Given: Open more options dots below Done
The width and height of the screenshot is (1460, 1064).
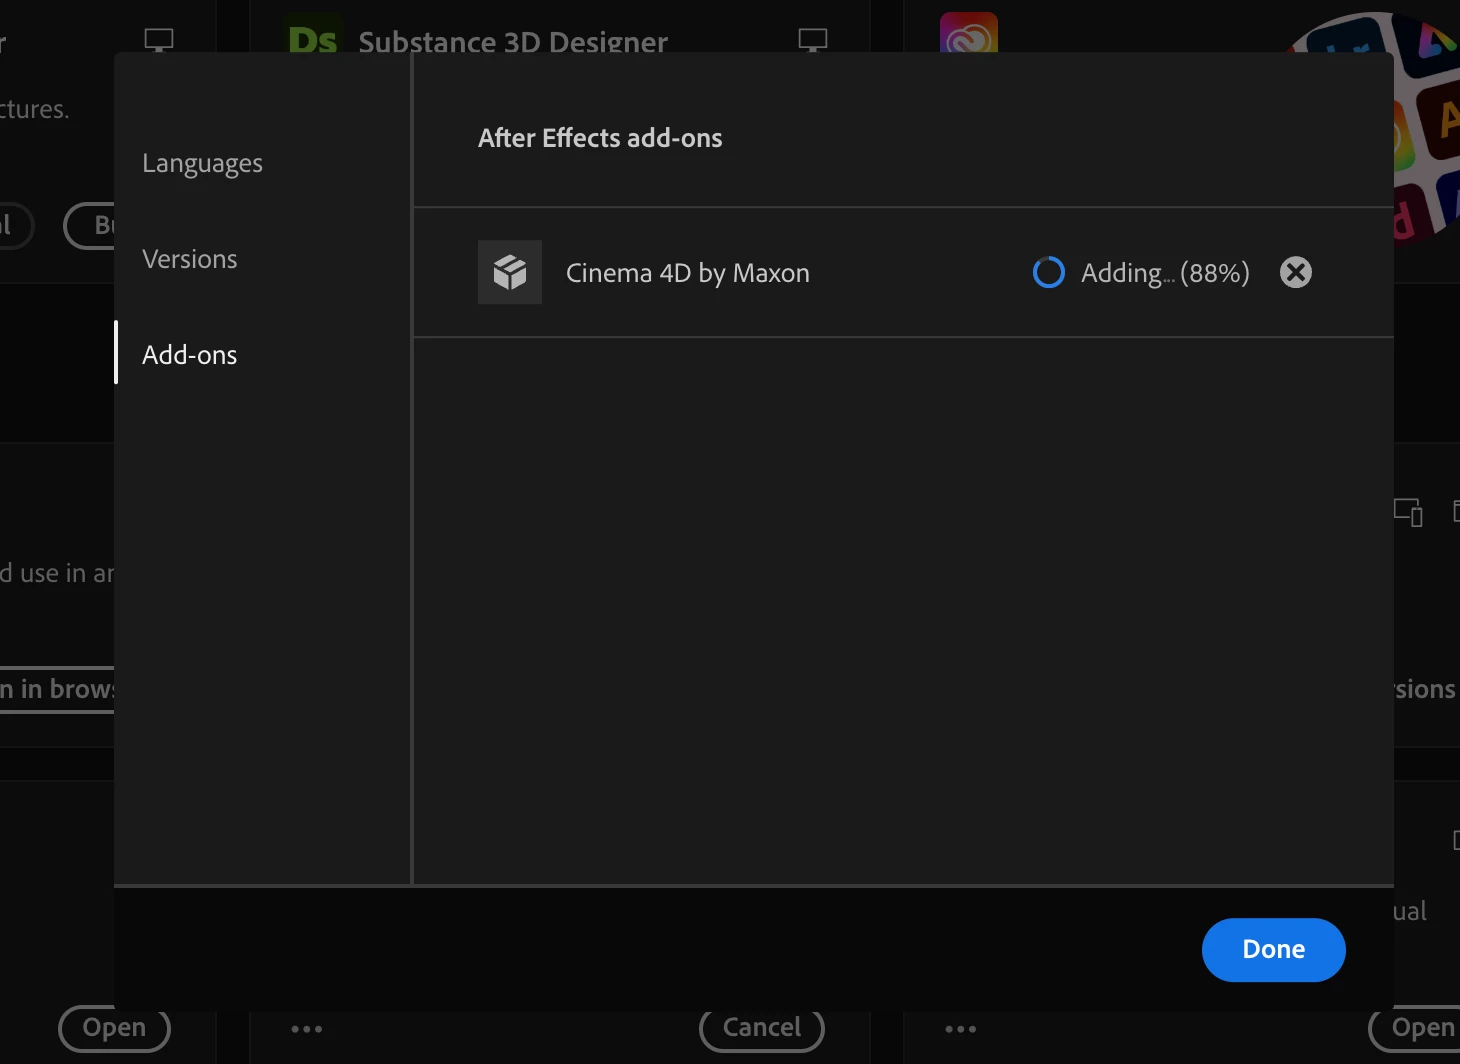Looking at the screenshot, I should pyautogui.click(x=961, y=1028).
